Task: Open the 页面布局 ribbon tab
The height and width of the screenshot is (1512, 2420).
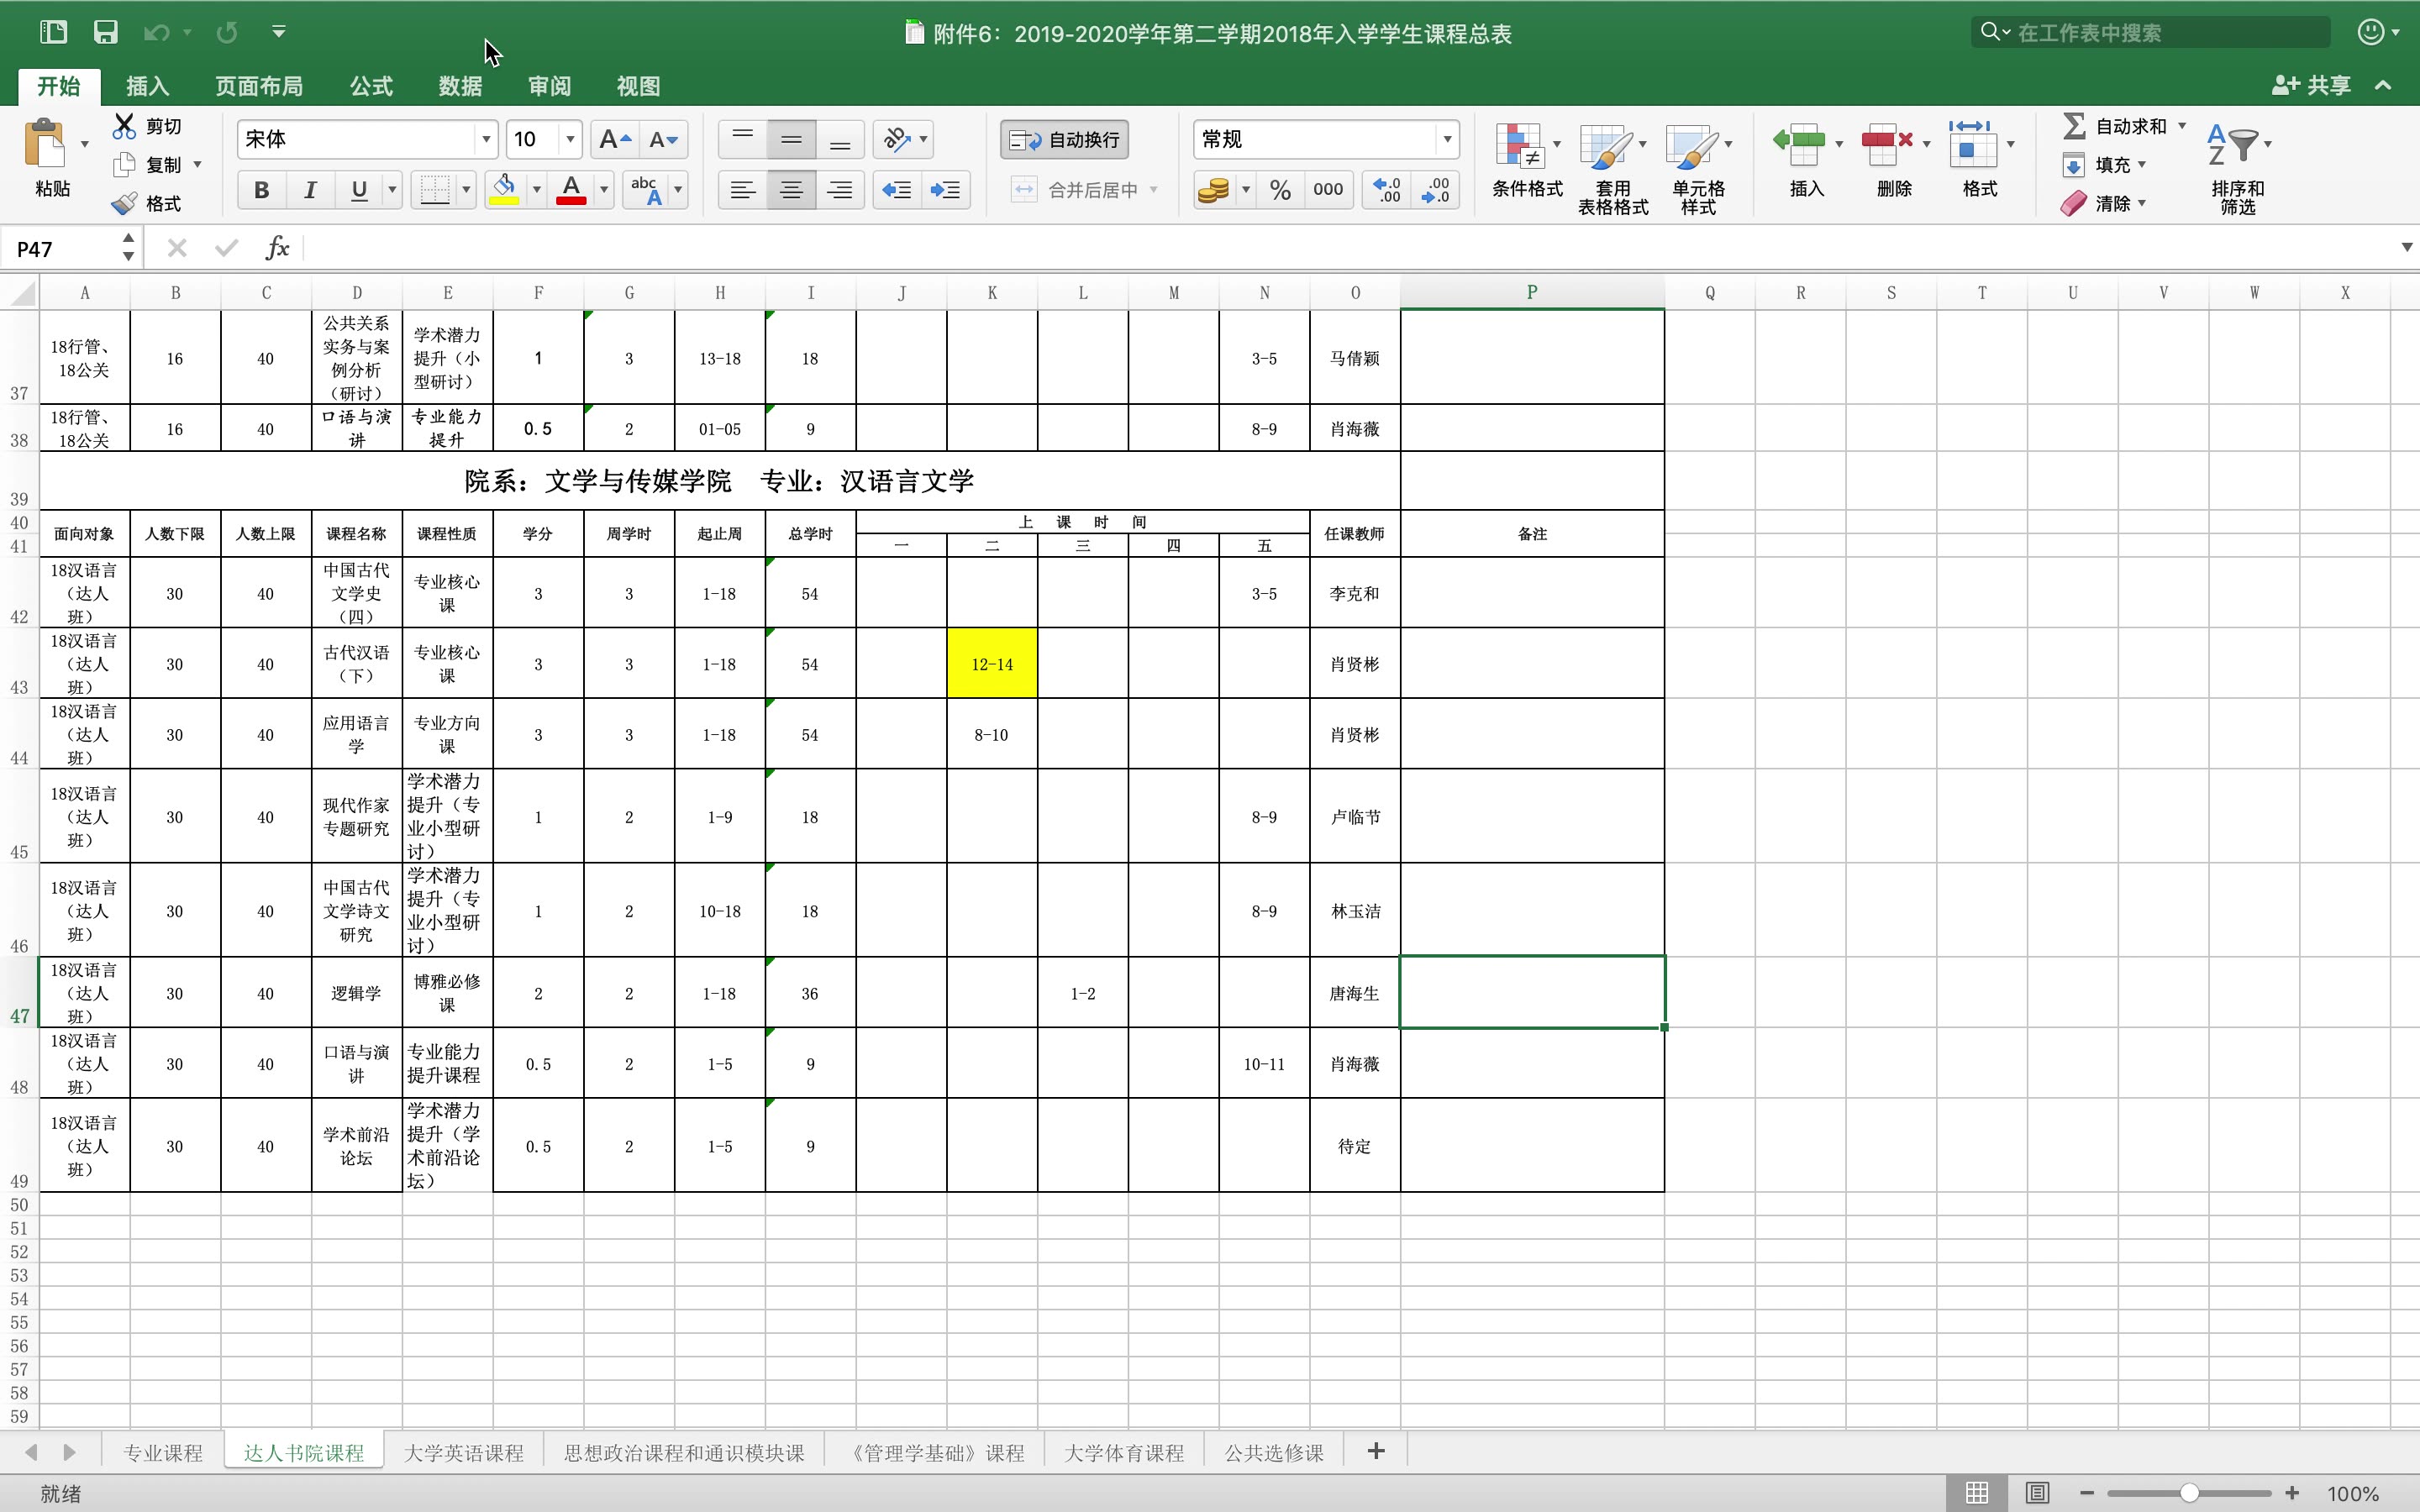Action: point(259,86)
